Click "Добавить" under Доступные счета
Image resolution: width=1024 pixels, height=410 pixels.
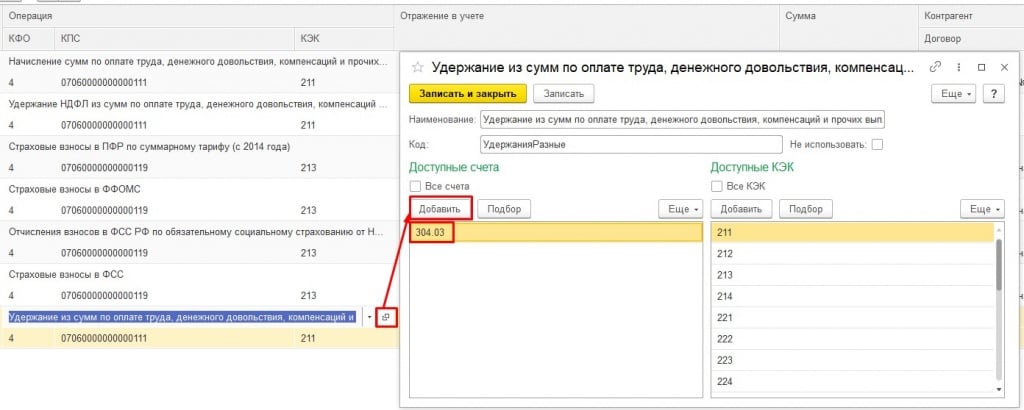pos(439,209)
